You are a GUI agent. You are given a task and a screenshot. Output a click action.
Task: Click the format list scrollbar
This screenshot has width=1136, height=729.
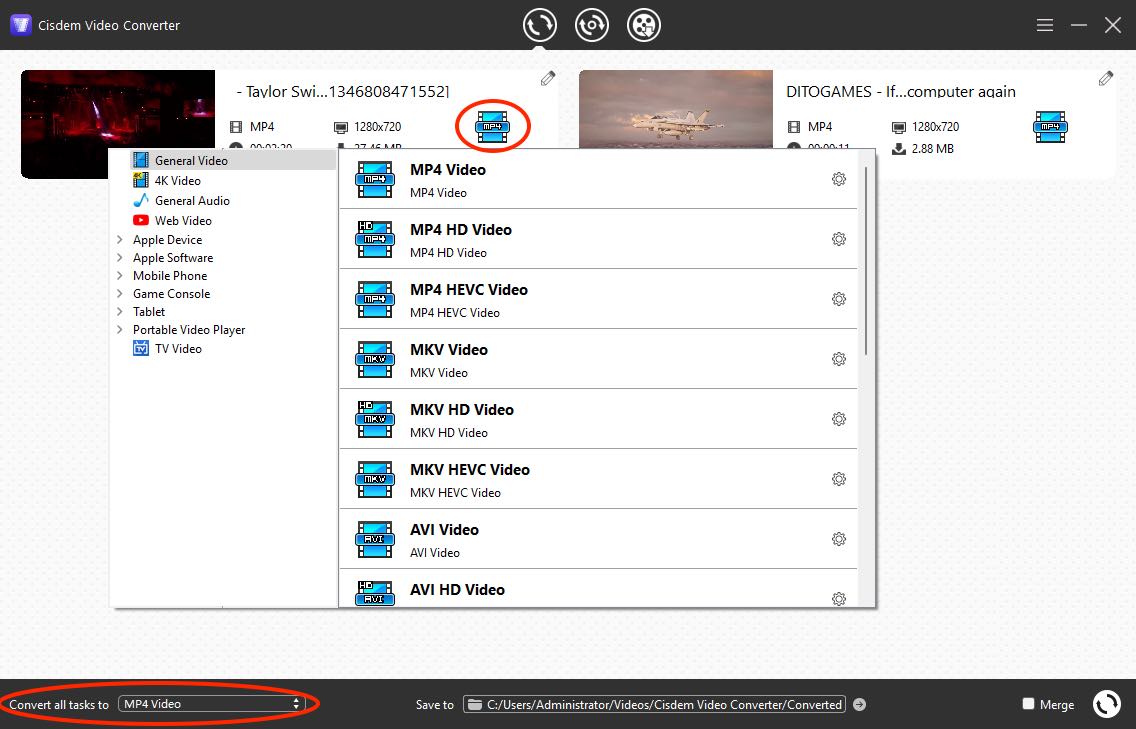(x=866, y=261)
